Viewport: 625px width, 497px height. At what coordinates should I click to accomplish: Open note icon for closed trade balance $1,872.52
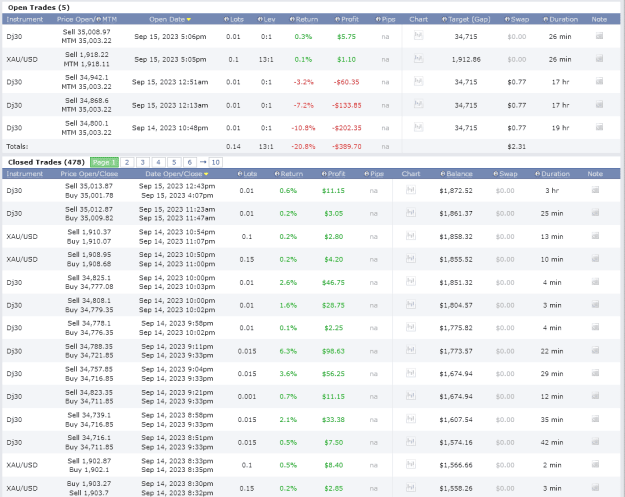[x=595, y=190]
